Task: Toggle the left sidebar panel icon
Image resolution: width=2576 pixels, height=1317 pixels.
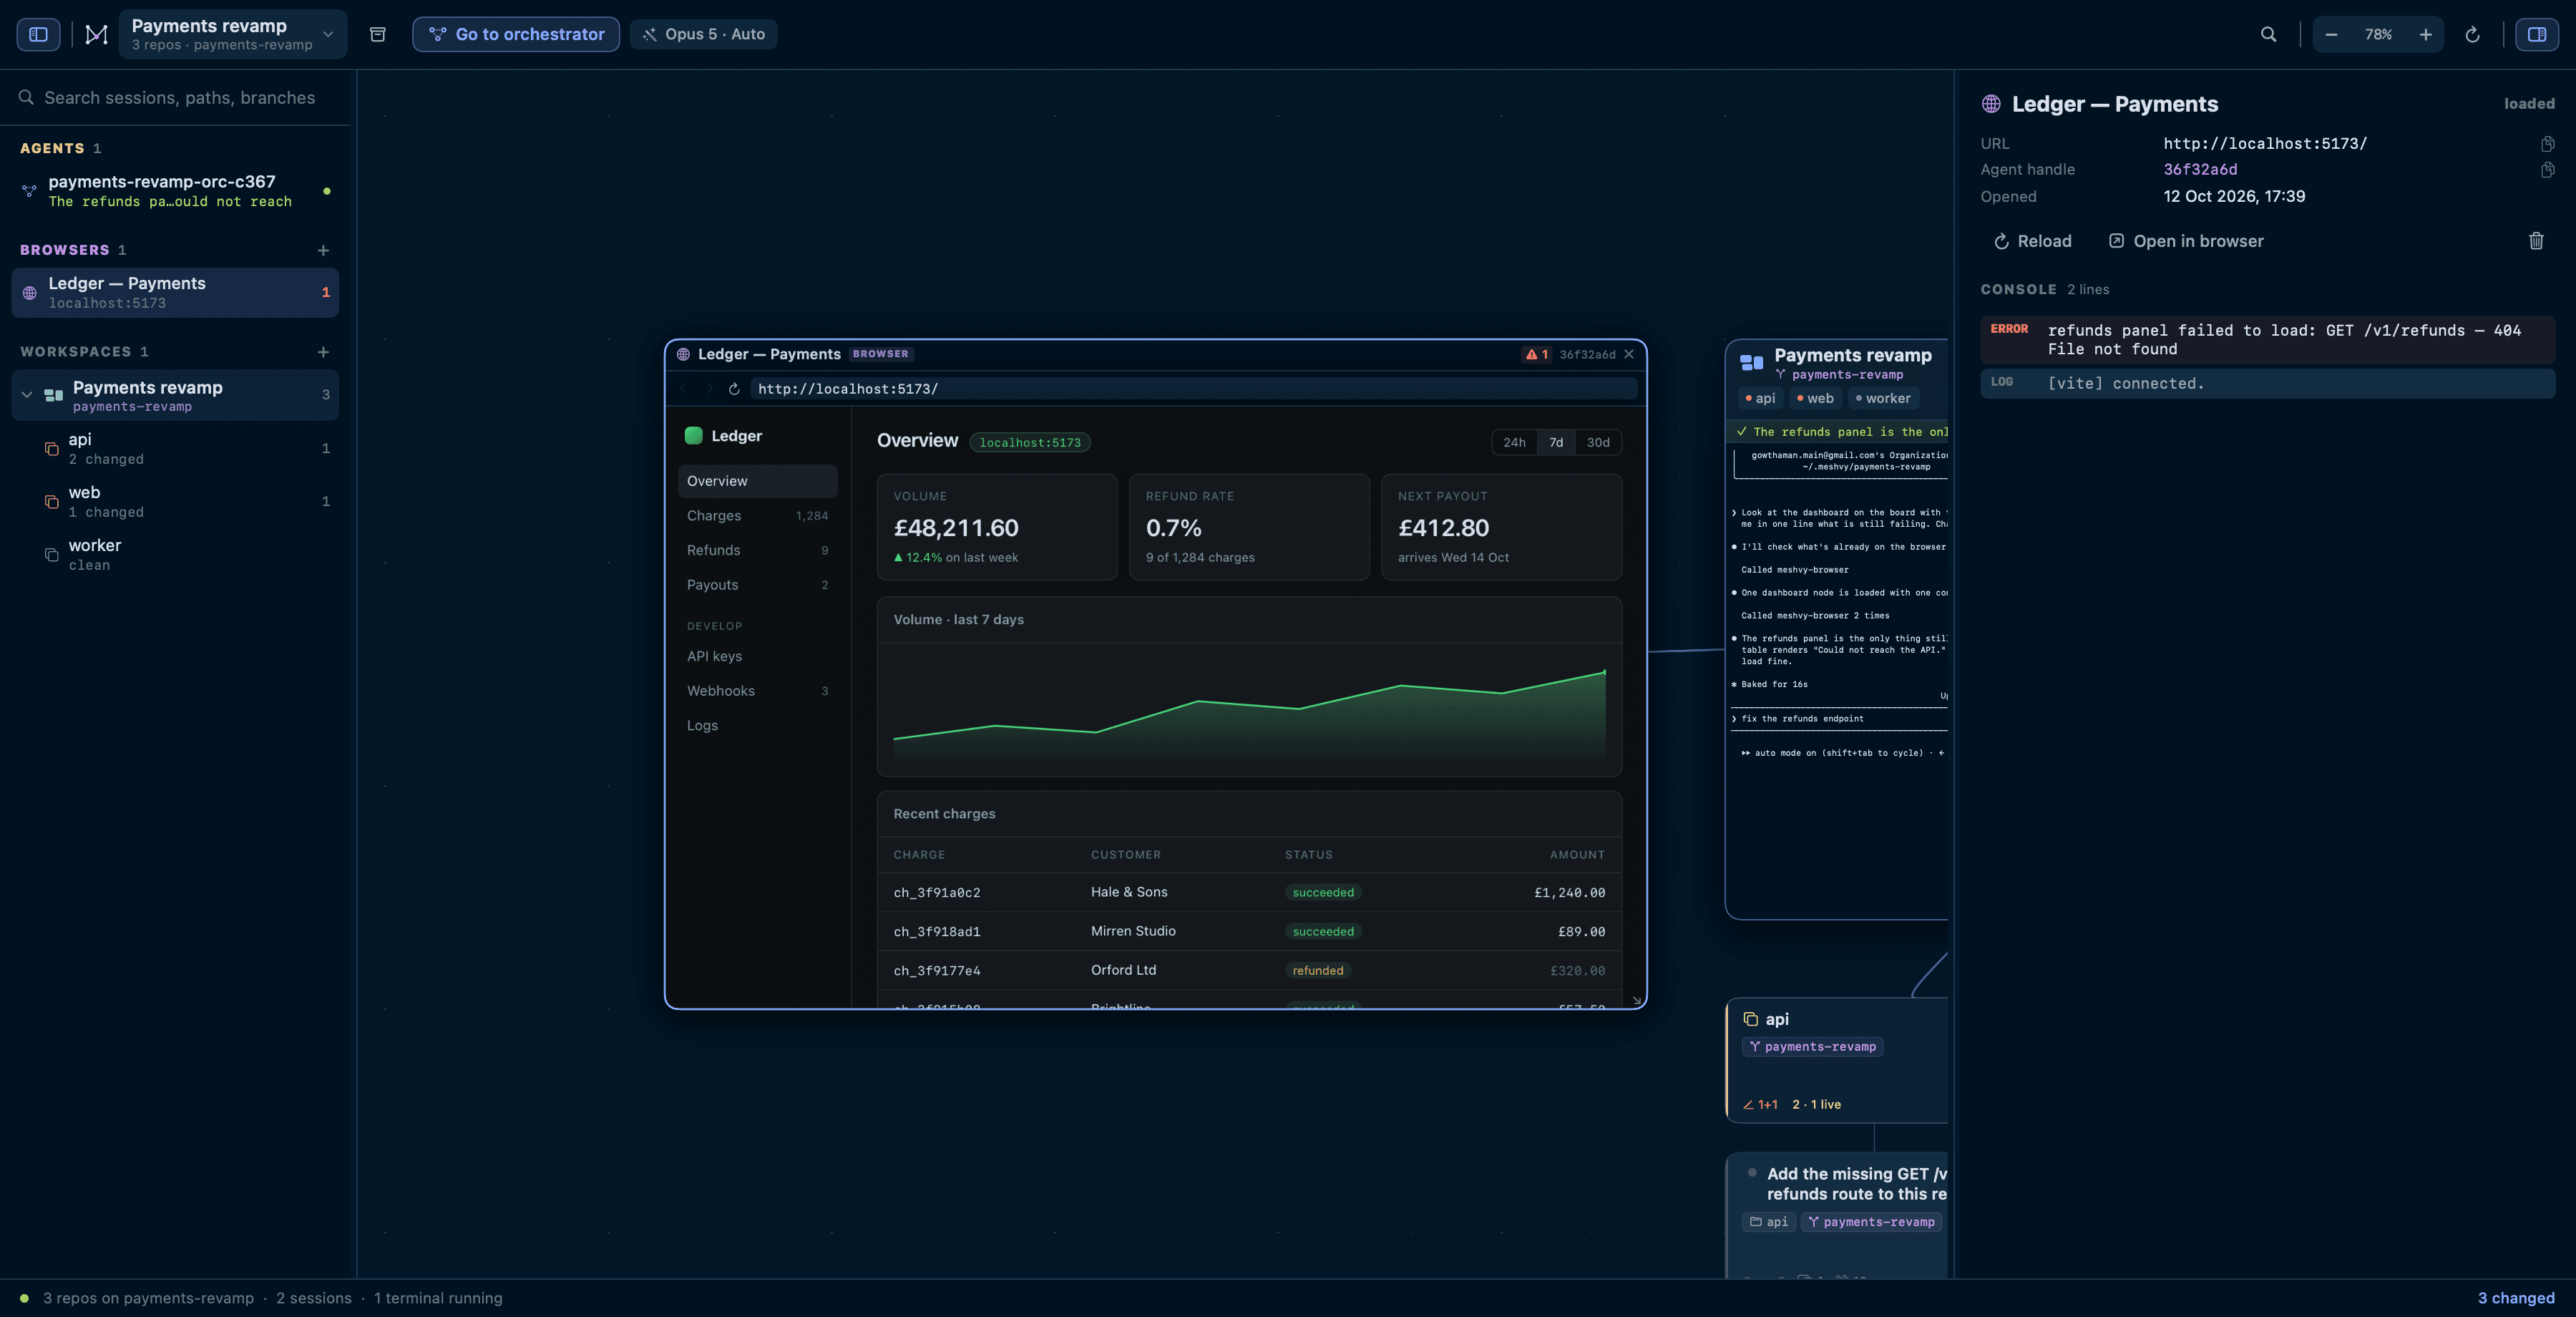Action: click(38, 34)
